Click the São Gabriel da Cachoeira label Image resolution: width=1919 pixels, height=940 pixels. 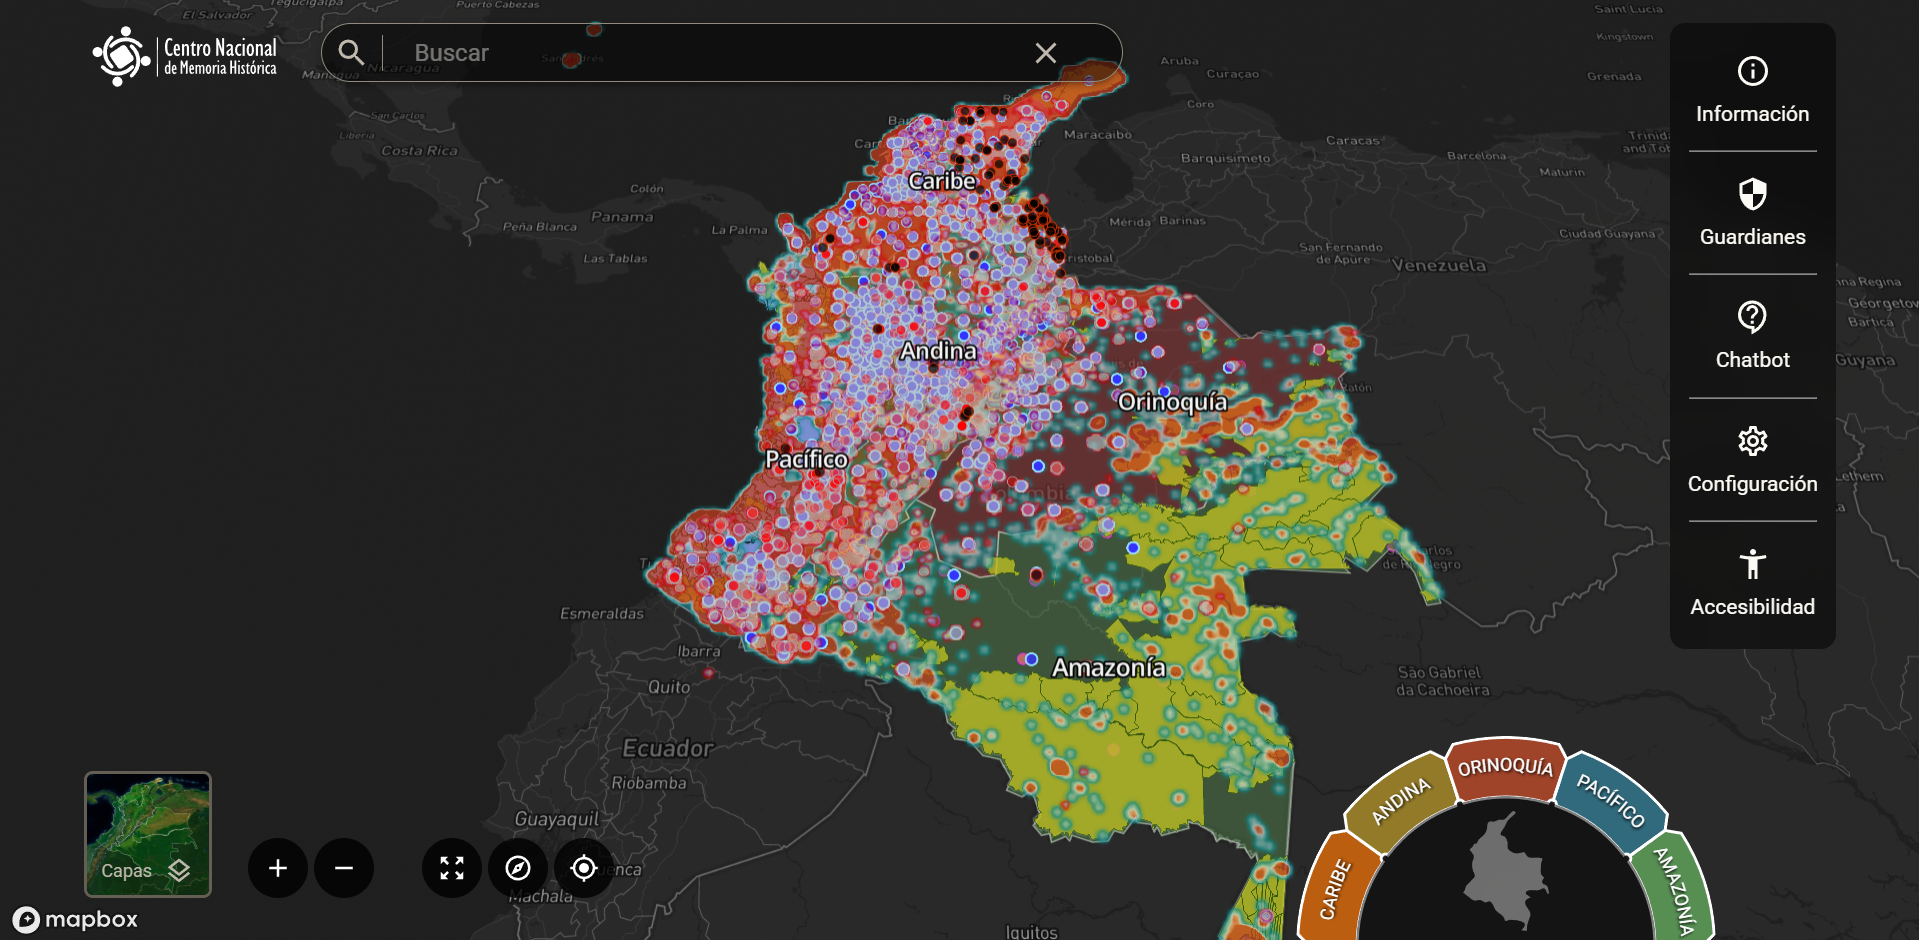click(1442, 681)
